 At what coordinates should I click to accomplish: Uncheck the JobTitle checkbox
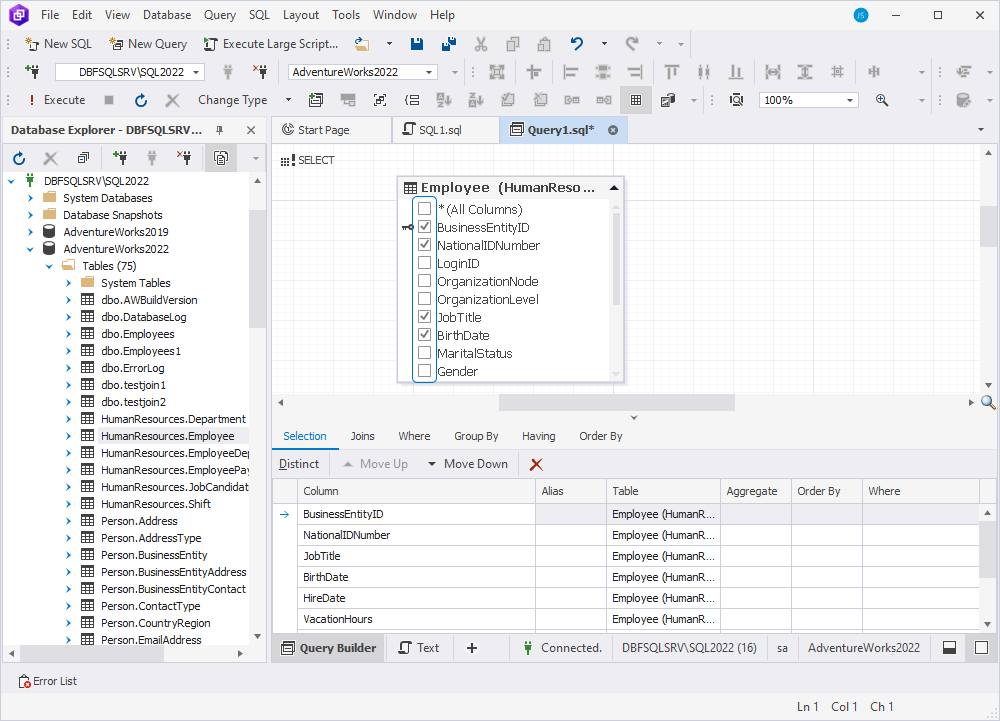[424, 317]
